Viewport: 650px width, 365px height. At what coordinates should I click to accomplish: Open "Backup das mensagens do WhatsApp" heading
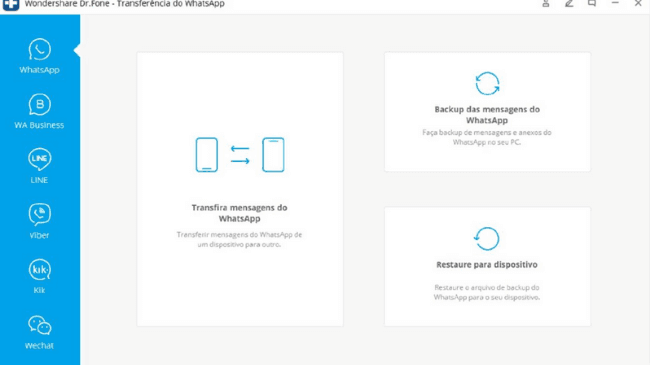pyautogui.click(x=487, y=114)
